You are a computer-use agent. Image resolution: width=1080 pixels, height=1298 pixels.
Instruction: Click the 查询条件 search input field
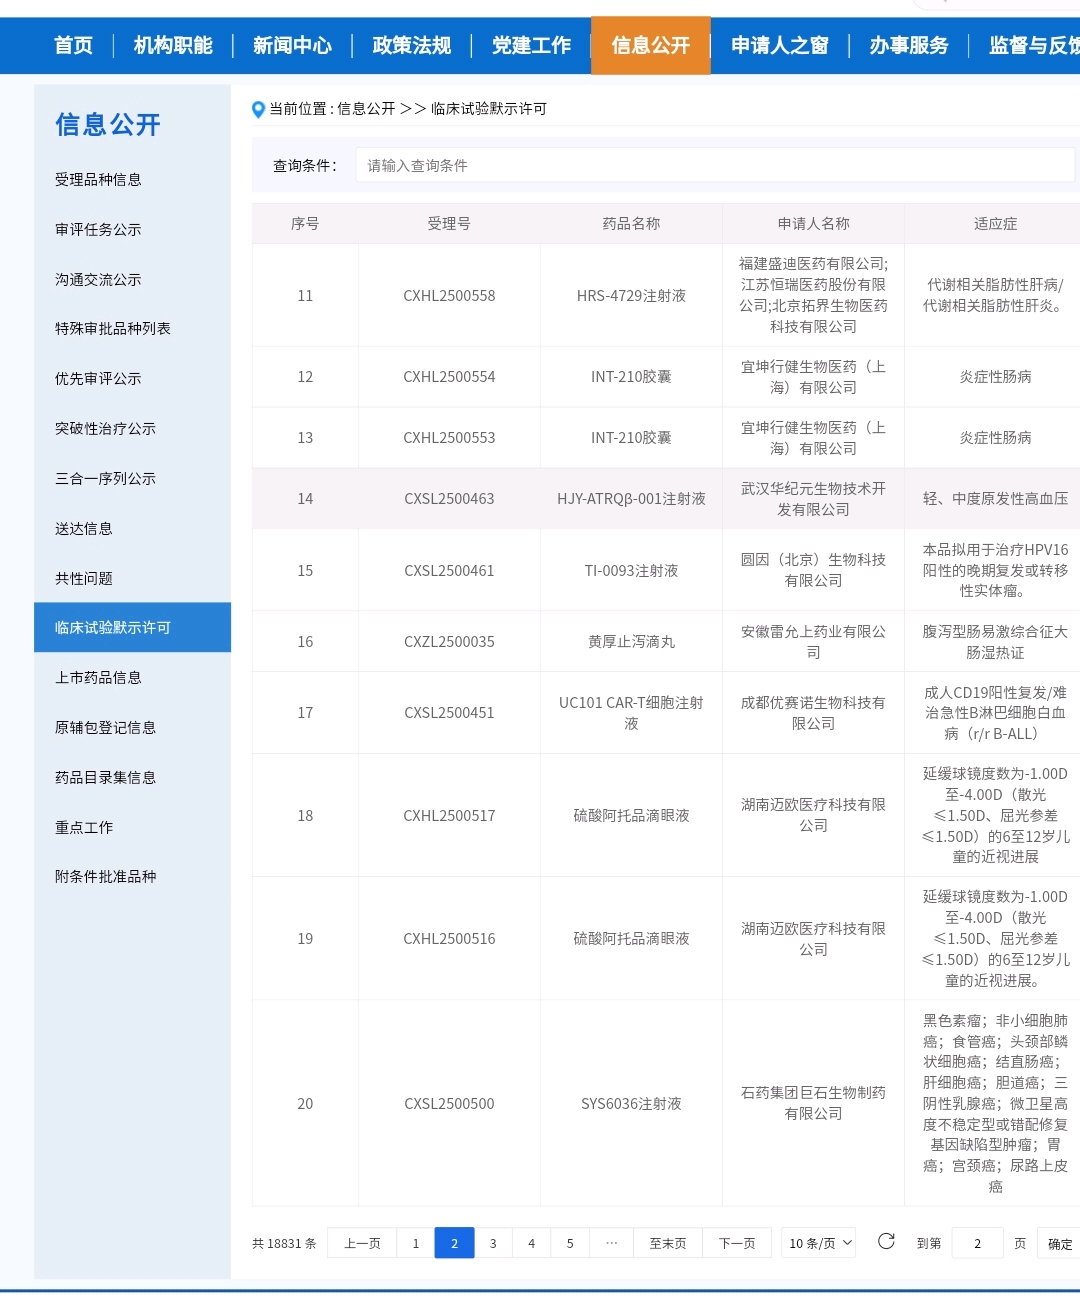point(715,165)
